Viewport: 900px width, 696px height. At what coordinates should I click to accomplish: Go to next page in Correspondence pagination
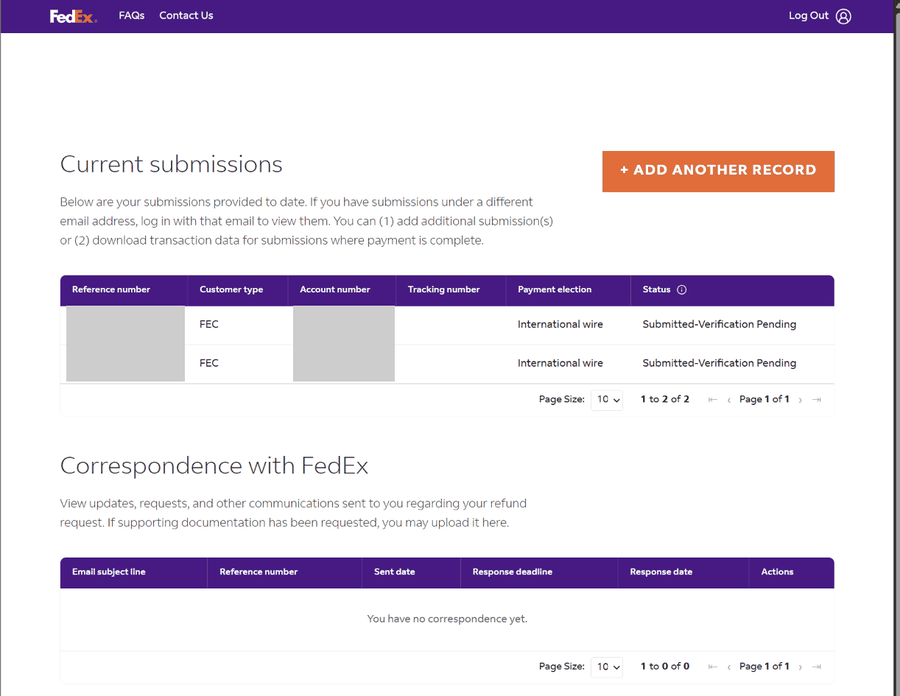coord(800,667)
